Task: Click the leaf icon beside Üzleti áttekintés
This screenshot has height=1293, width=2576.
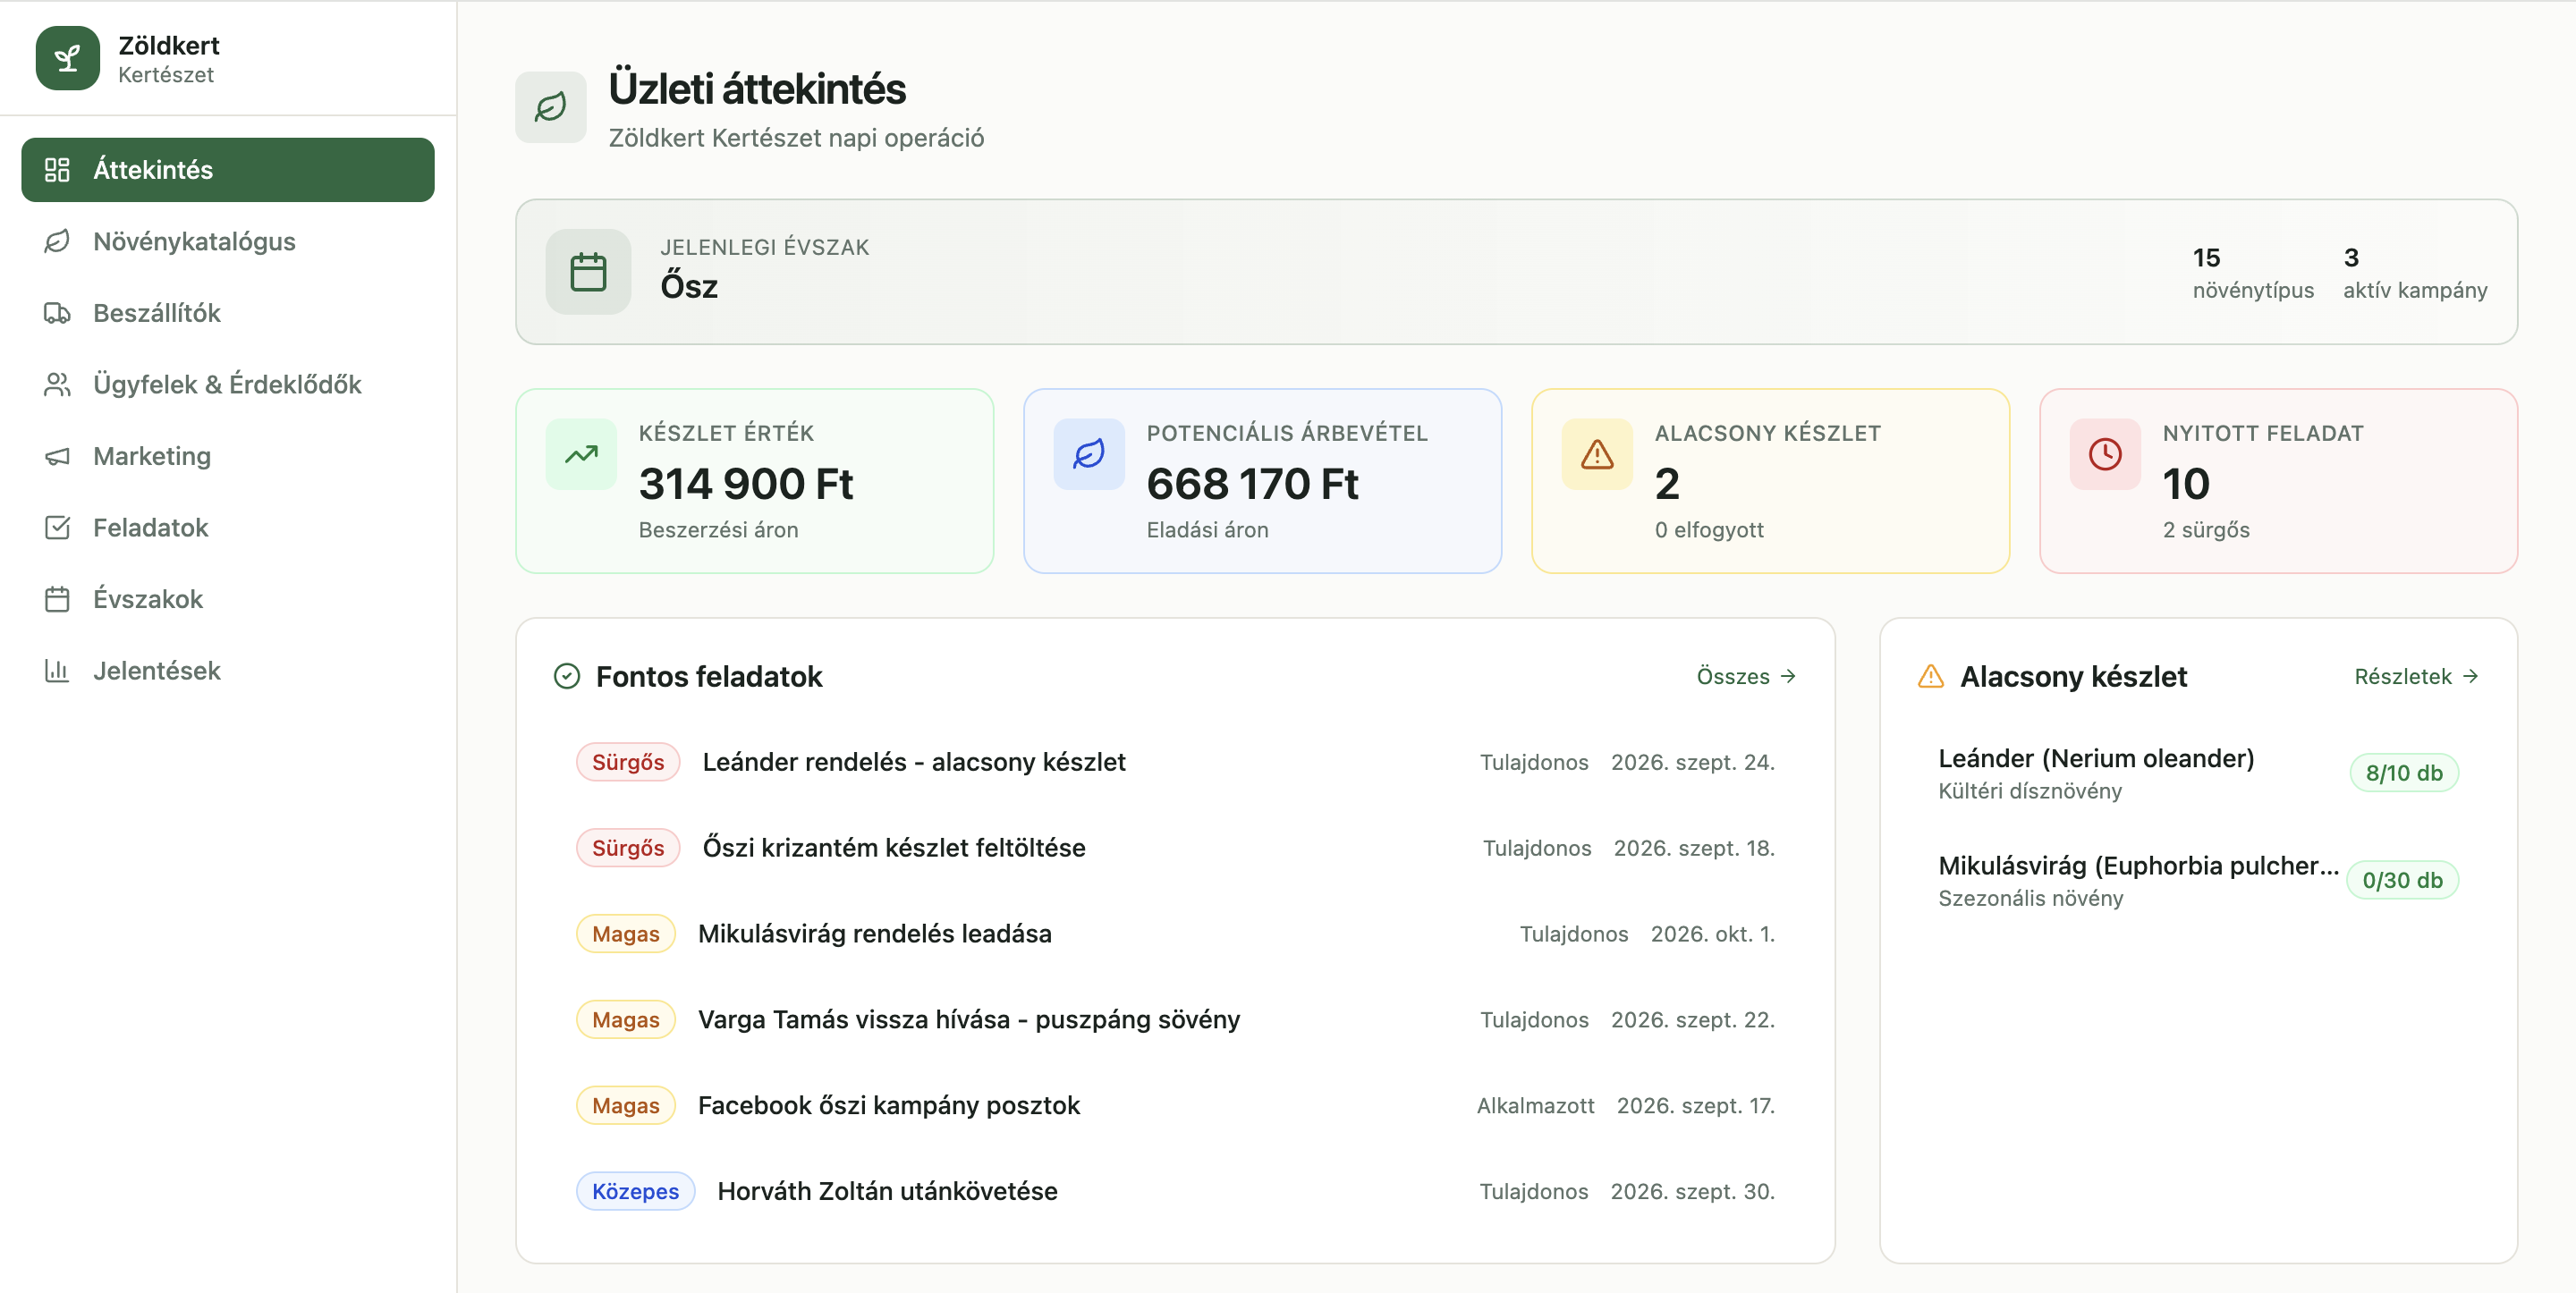Action: point(550,107)
